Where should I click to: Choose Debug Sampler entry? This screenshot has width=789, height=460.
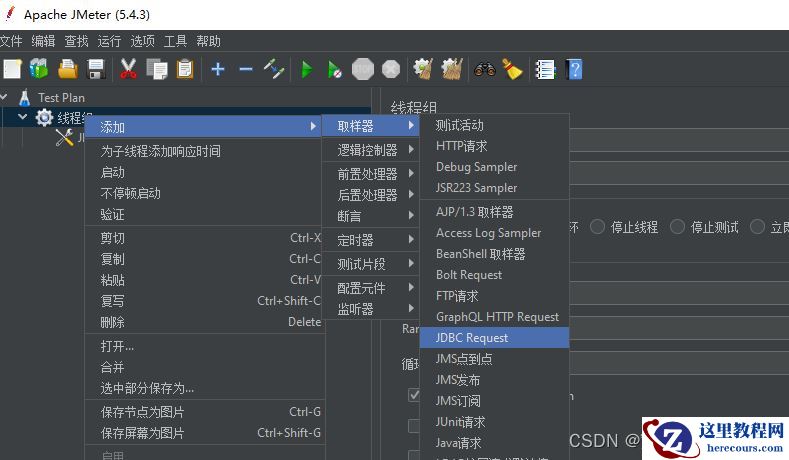(494, 167)
